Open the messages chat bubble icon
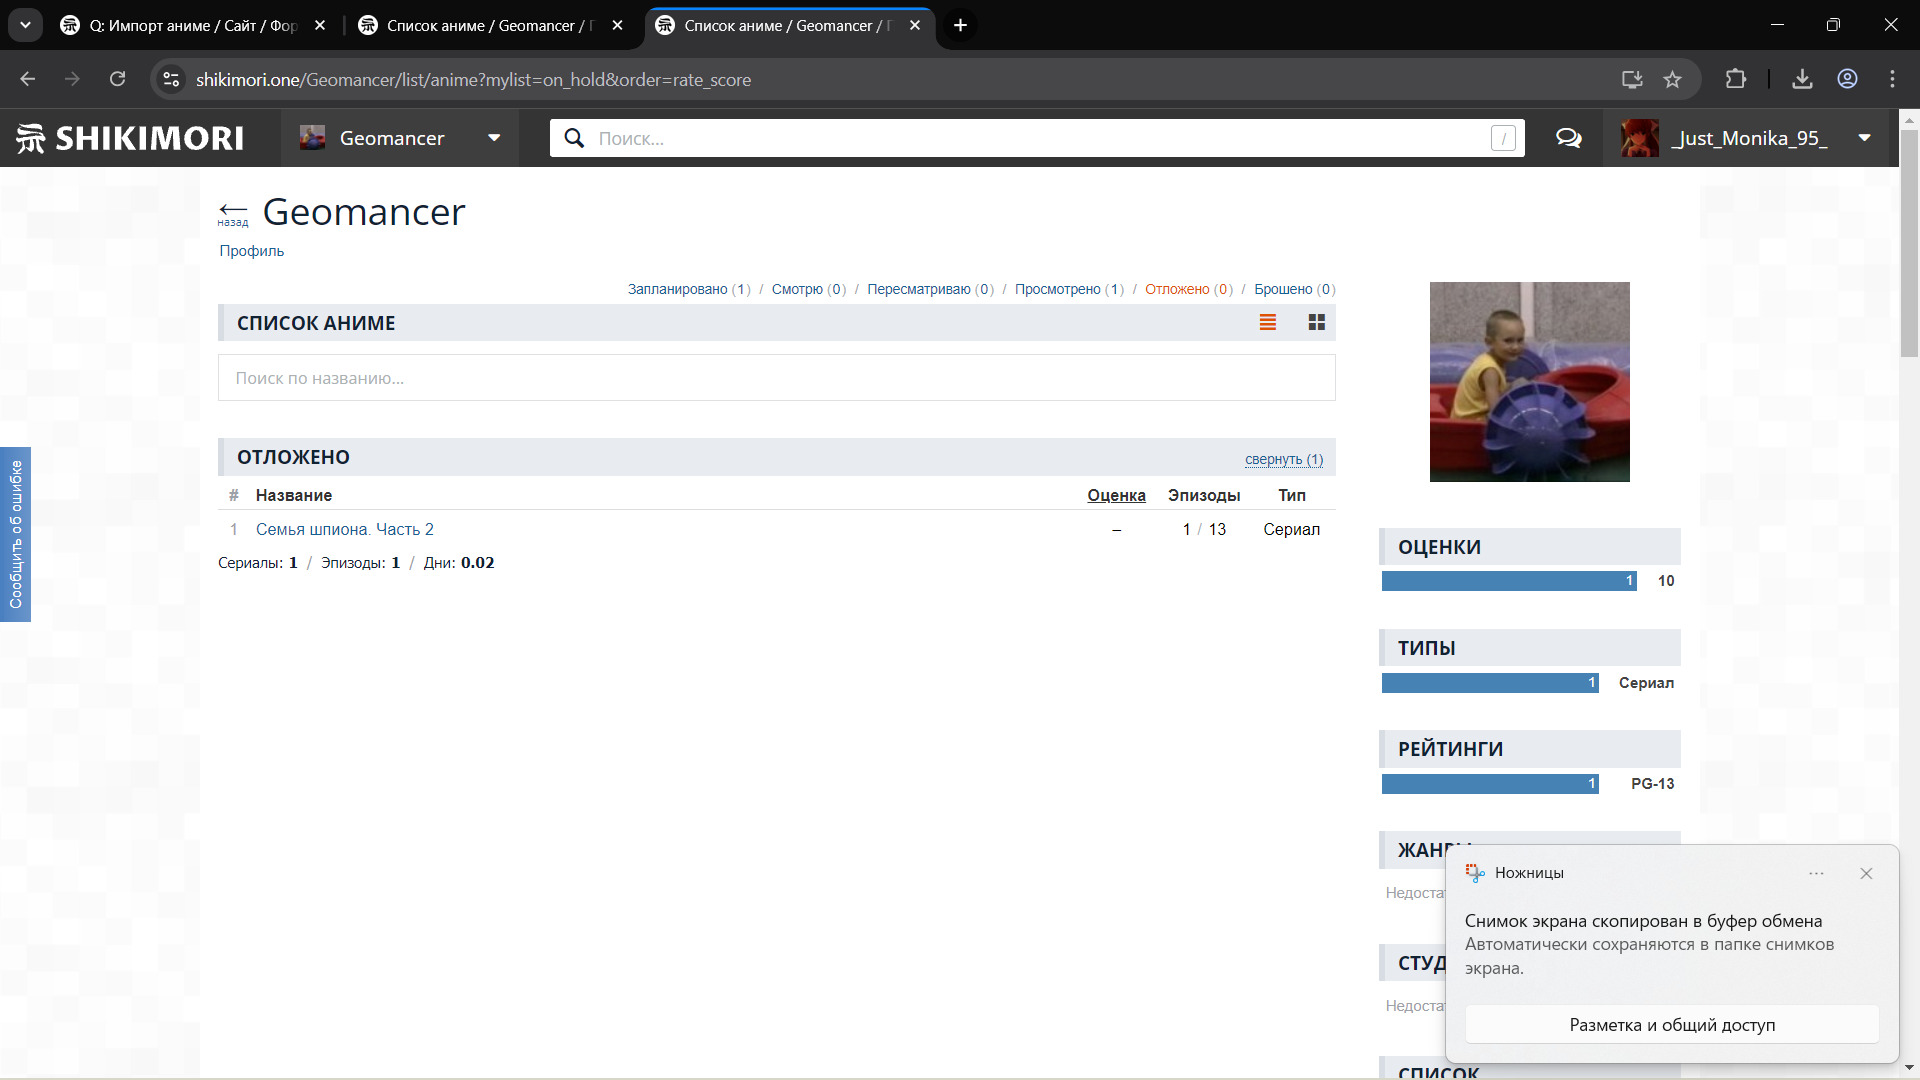1920x1080 pixels. tap(1568, 138)
